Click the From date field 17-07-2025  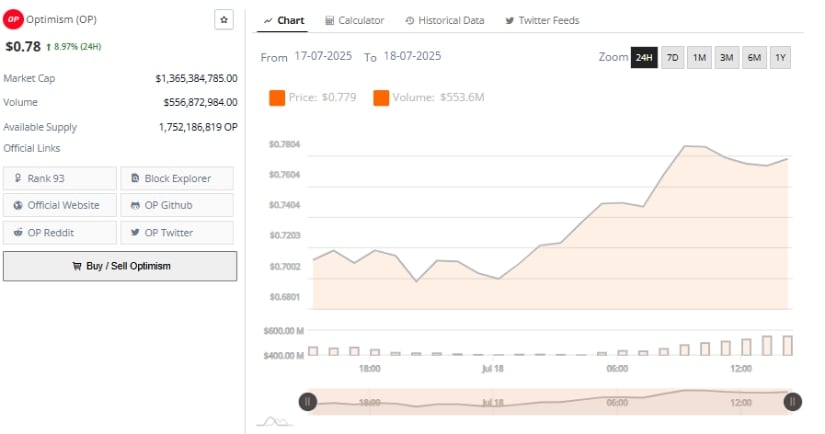pos(323,56)
